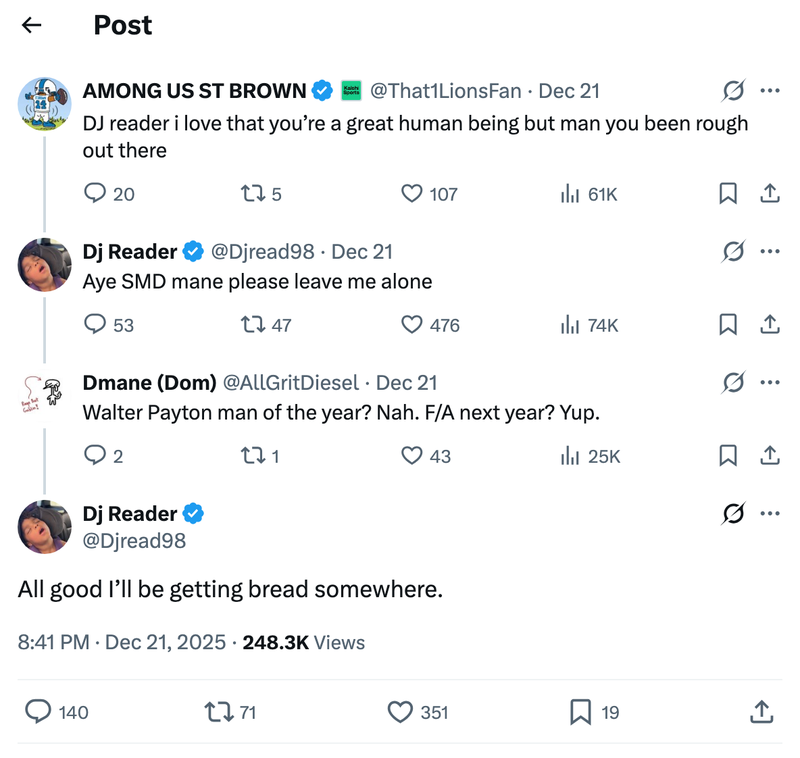The width and height of the screenshot is (800, 758).
Task: Repost the main "All good" post
Action: pyautogui.click(x=216, y=712)
